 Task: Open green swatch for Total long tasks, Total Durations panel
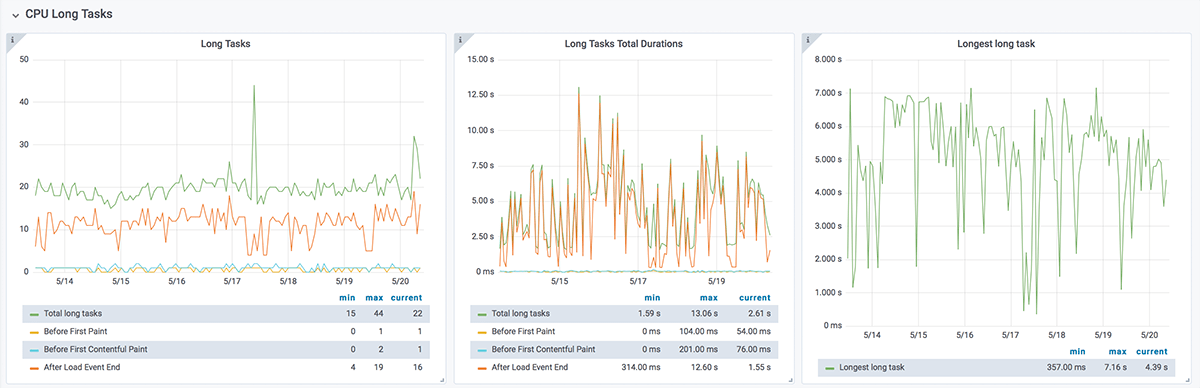(481, 314)
